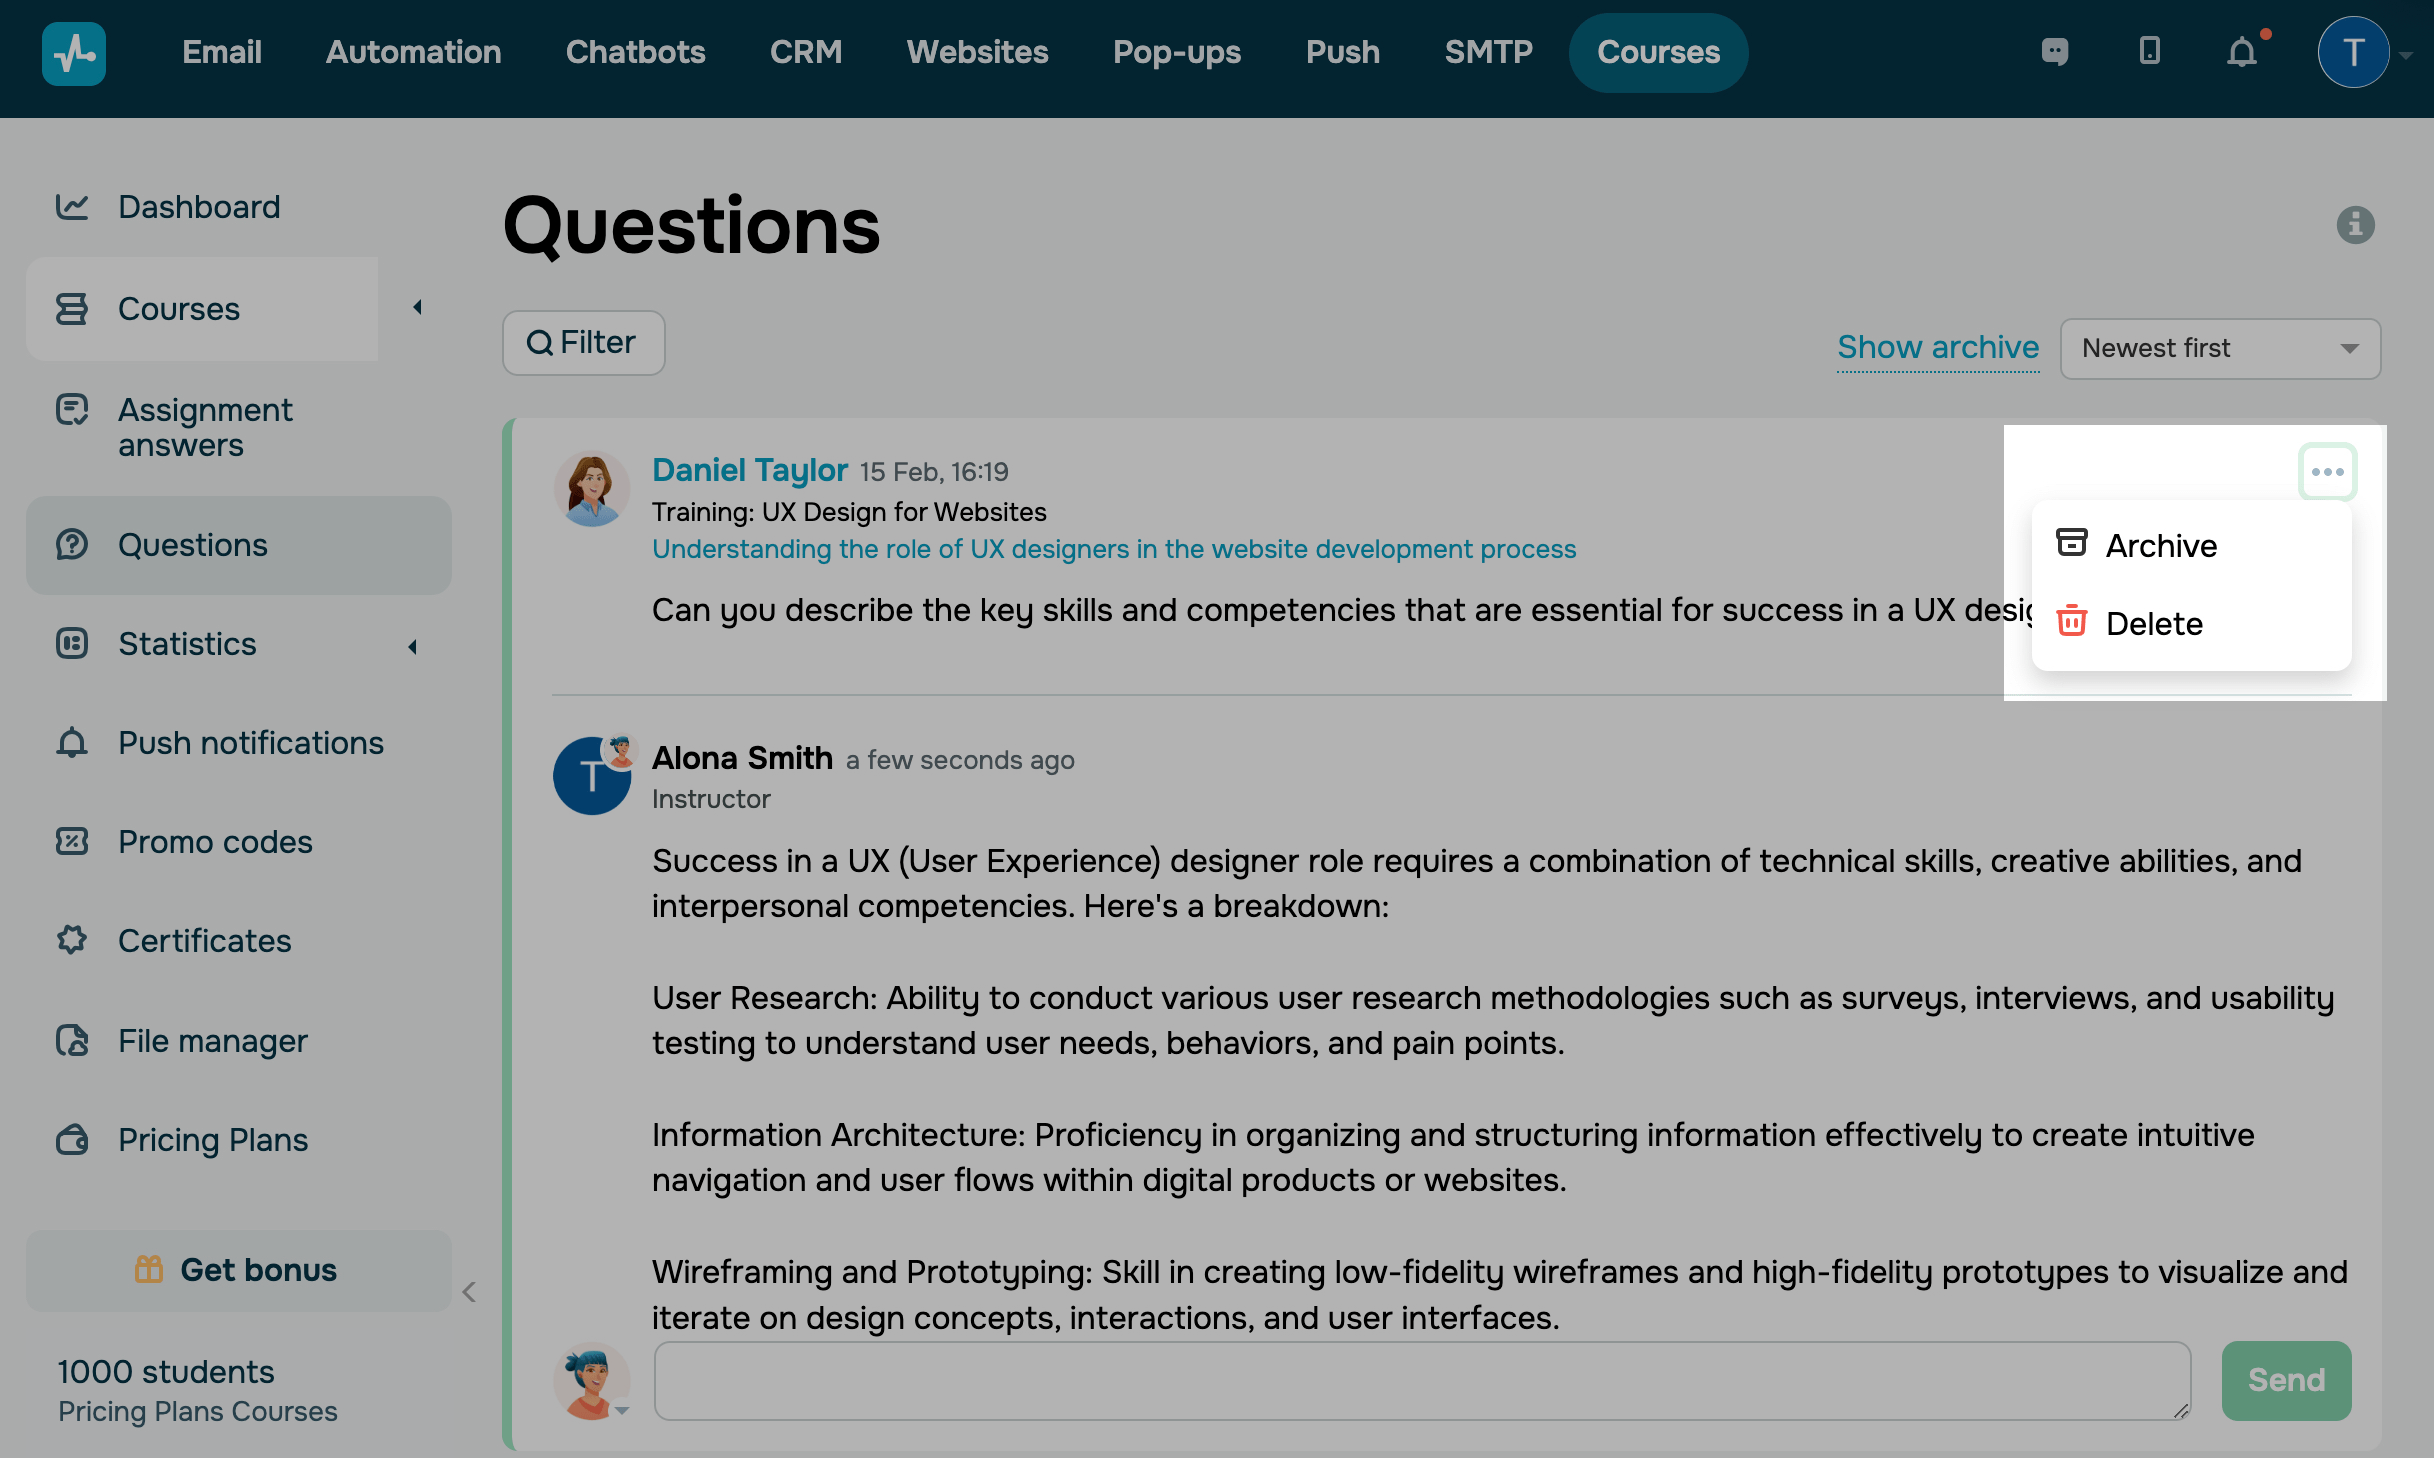Switch to the Automation tab

(413, 52)
